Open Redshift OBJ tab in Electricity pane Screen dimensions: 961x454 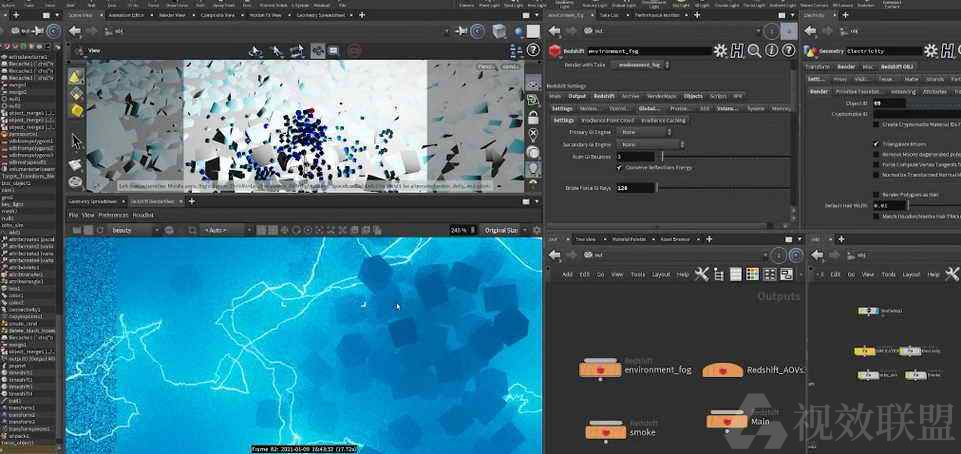[897, 67]
